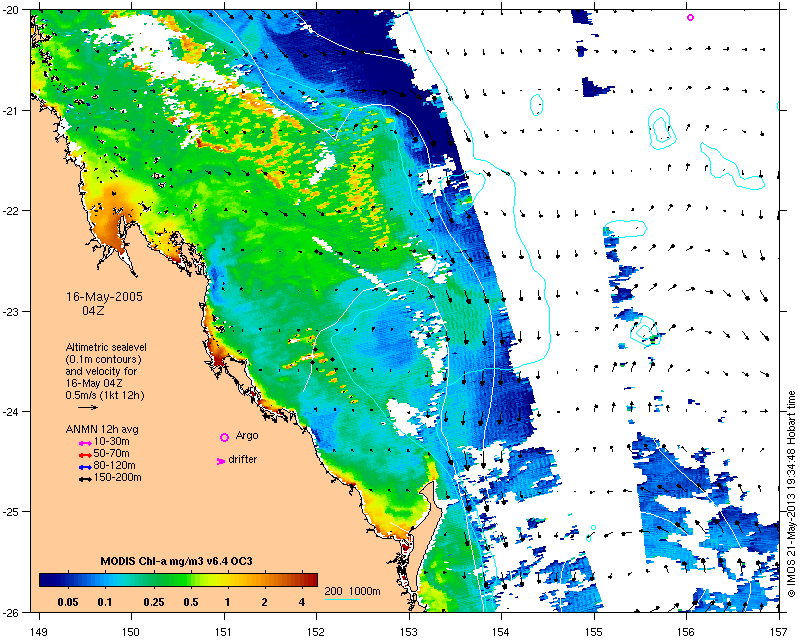This screenshot has width=800, height=640.
Task: Click the 'drifter' legend label
Action: [243, 459]
